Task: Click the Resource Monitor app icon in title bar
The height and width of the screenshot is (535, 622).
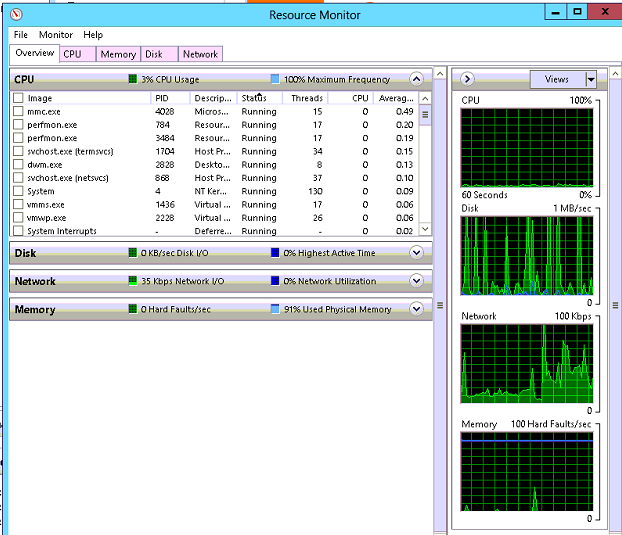Action: [16, 15]
